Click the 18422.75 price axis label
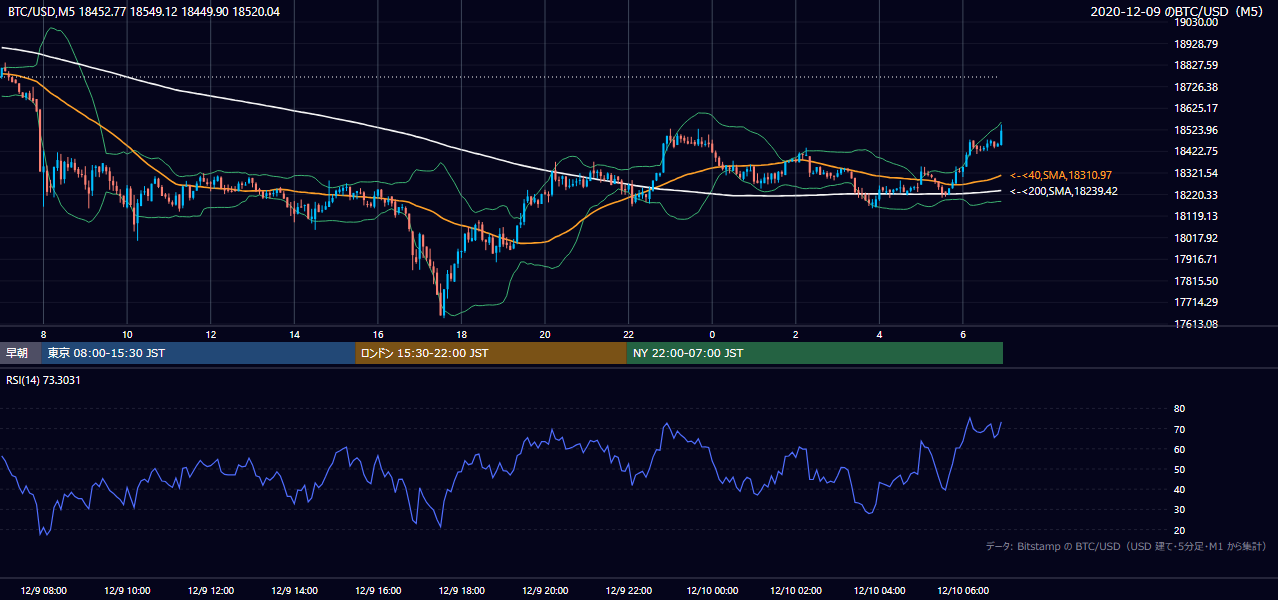The height and width of the screenshot is (600, 1278). coord(1196,151)
